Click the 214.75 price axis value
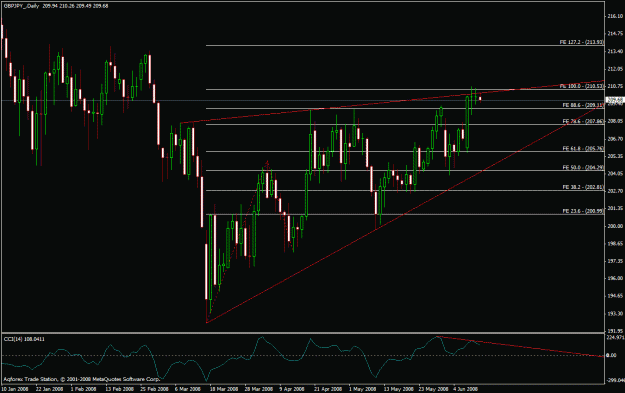This screenshot has height=393, width=625. click(x=615, y=33)
